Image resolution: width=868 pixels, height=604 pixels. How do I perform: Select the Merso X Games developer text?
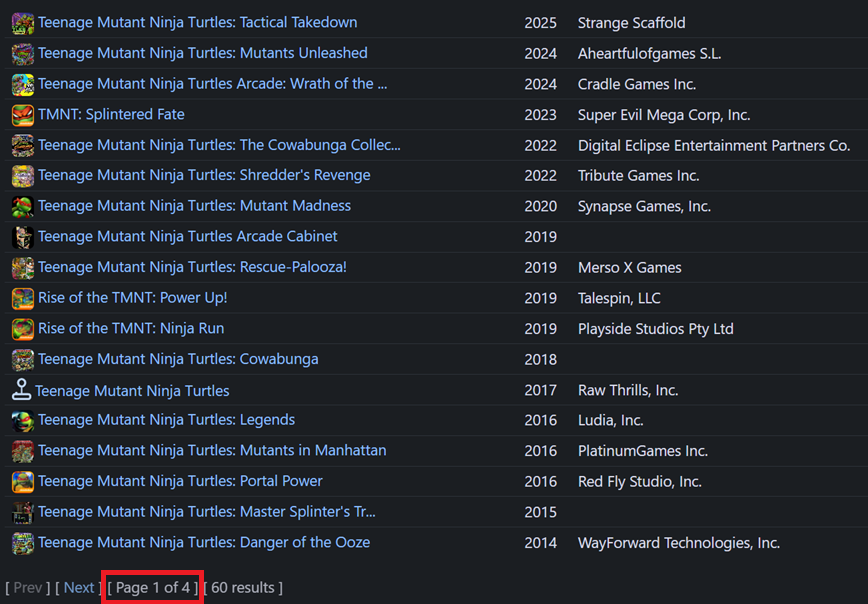coord(630,268)
